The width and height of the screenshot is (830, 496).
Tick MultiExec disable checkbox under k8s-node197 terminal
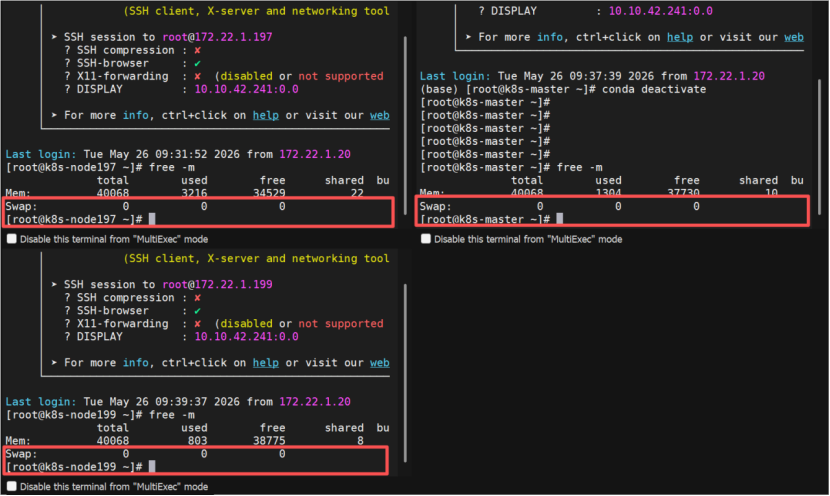pos(12,239)
